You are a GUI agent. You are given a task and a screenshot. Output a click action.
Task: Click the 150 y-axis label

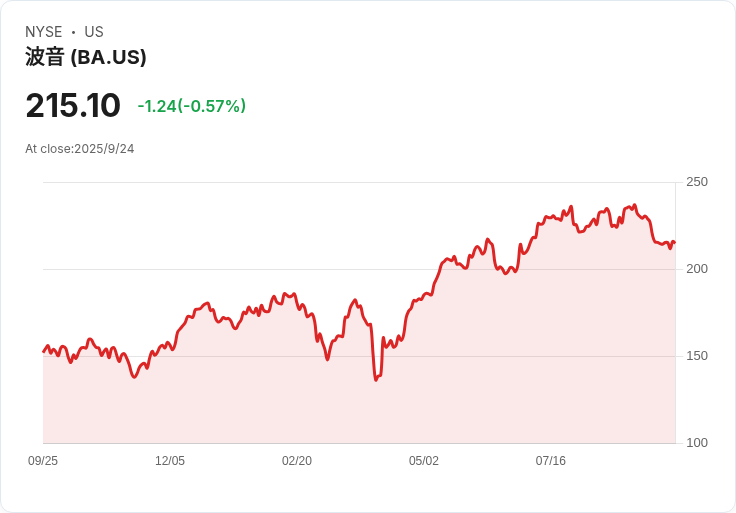[x=696, y=356]
